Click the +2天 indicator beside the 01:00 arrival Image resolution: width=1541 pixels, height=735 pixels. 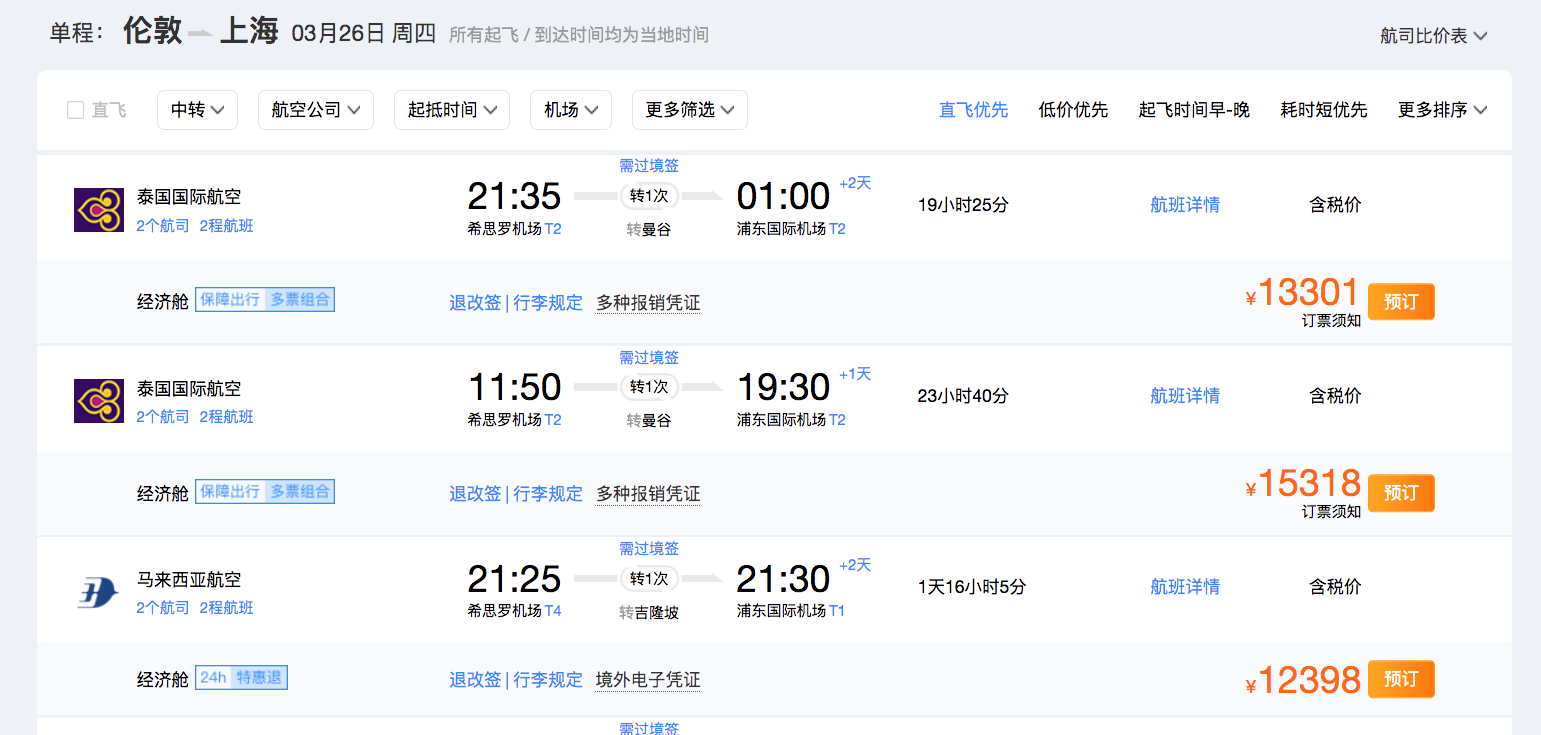point(855,183)
